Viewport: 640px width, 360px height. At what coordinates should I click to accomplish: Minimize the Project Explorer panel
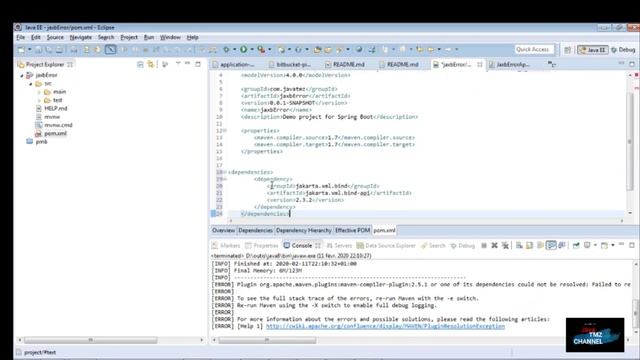click(x=187, y=64)
